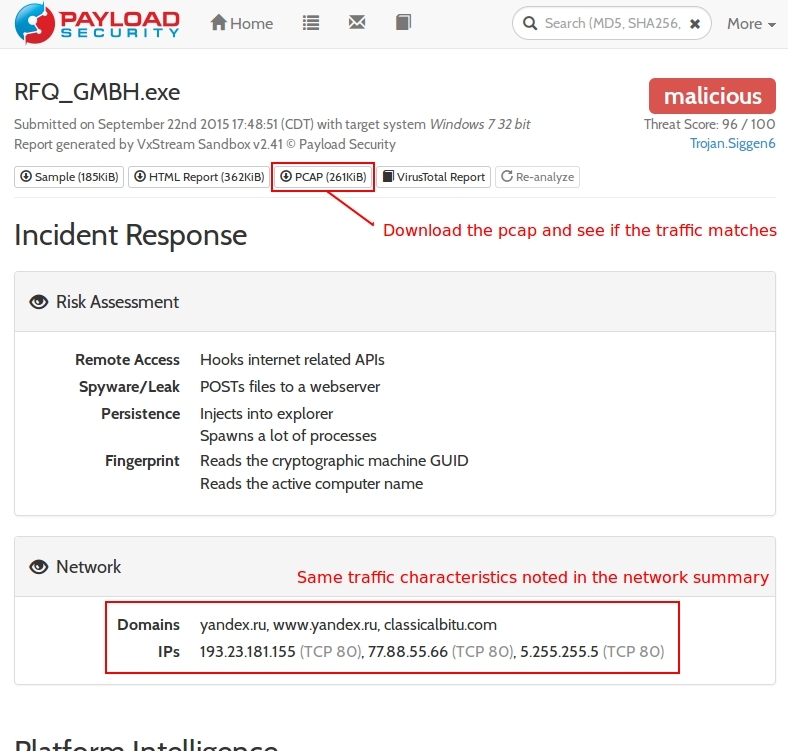Screen dimensions: 788x751
Task: Expand the More dropdown menu
Action: pos(751,24)
